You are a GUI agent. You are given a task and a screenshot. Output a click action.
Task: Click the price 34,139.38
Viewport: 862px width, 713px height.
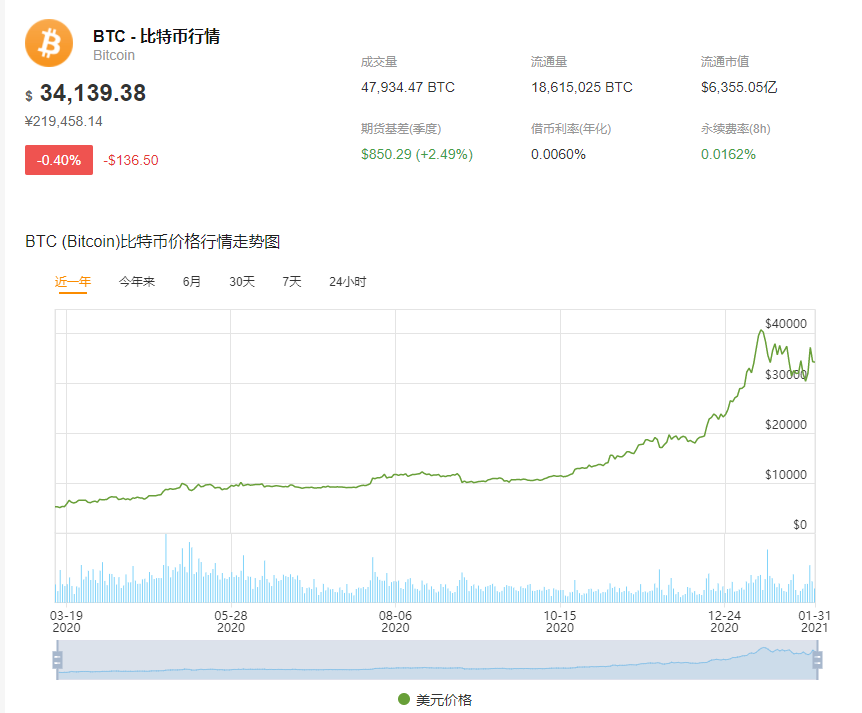93,93
